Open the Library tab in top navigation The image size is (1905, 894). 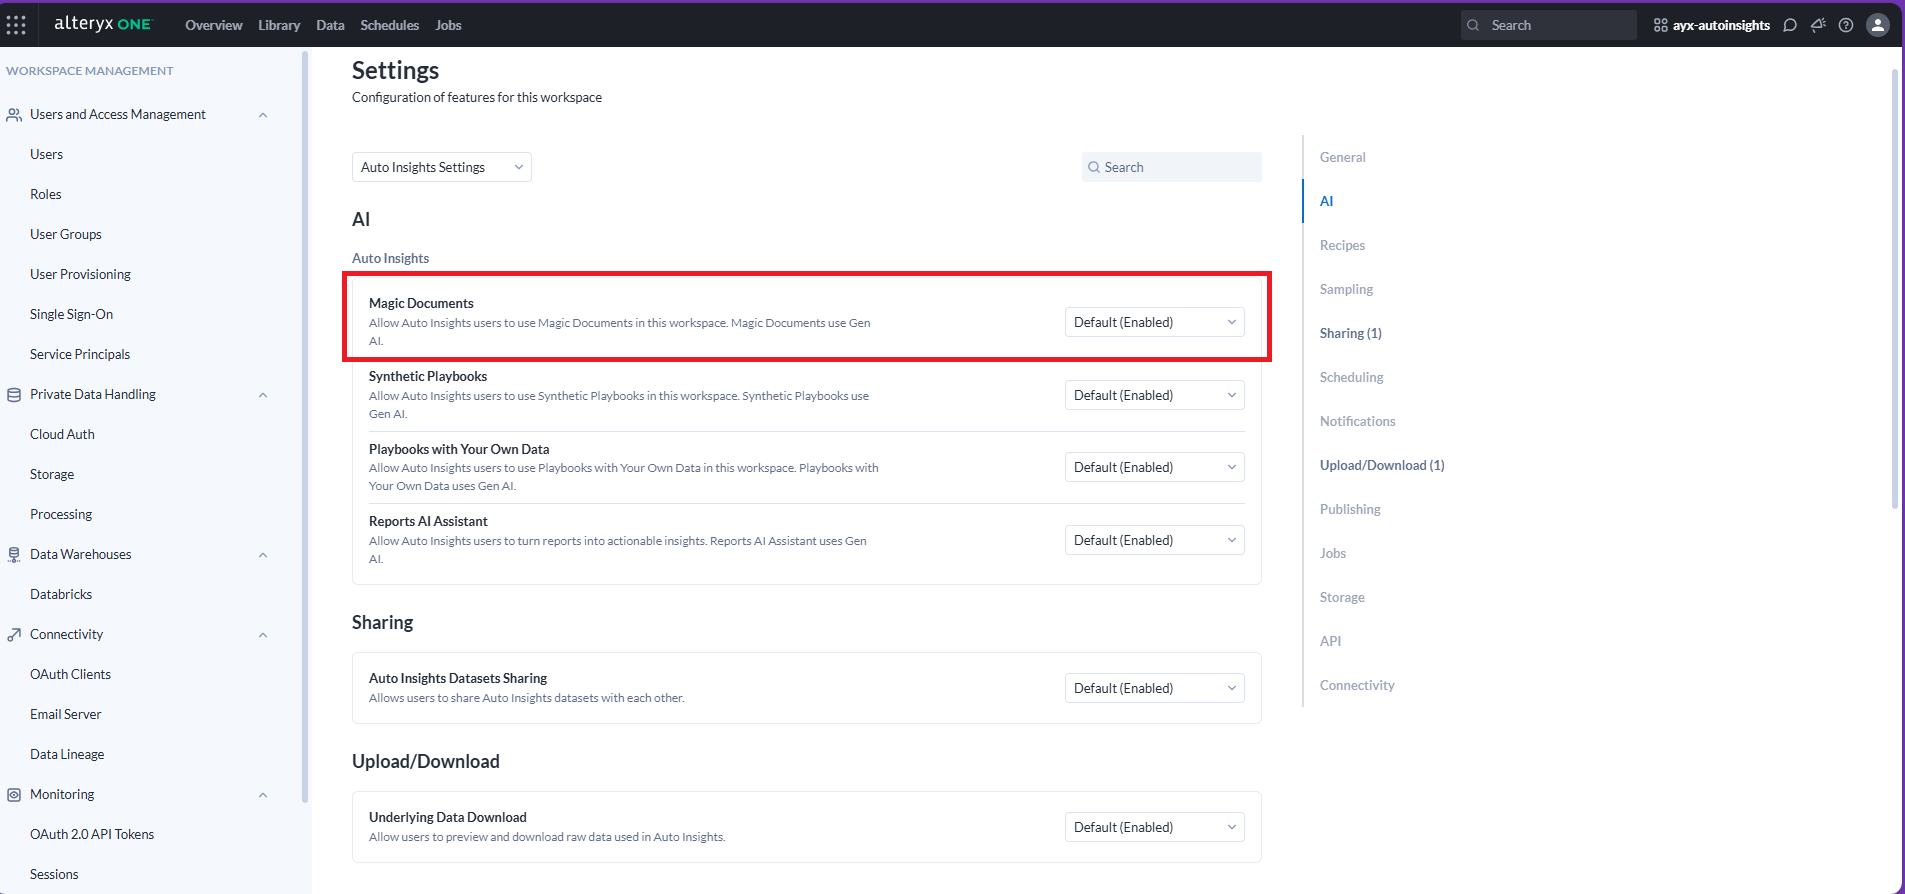278,25
